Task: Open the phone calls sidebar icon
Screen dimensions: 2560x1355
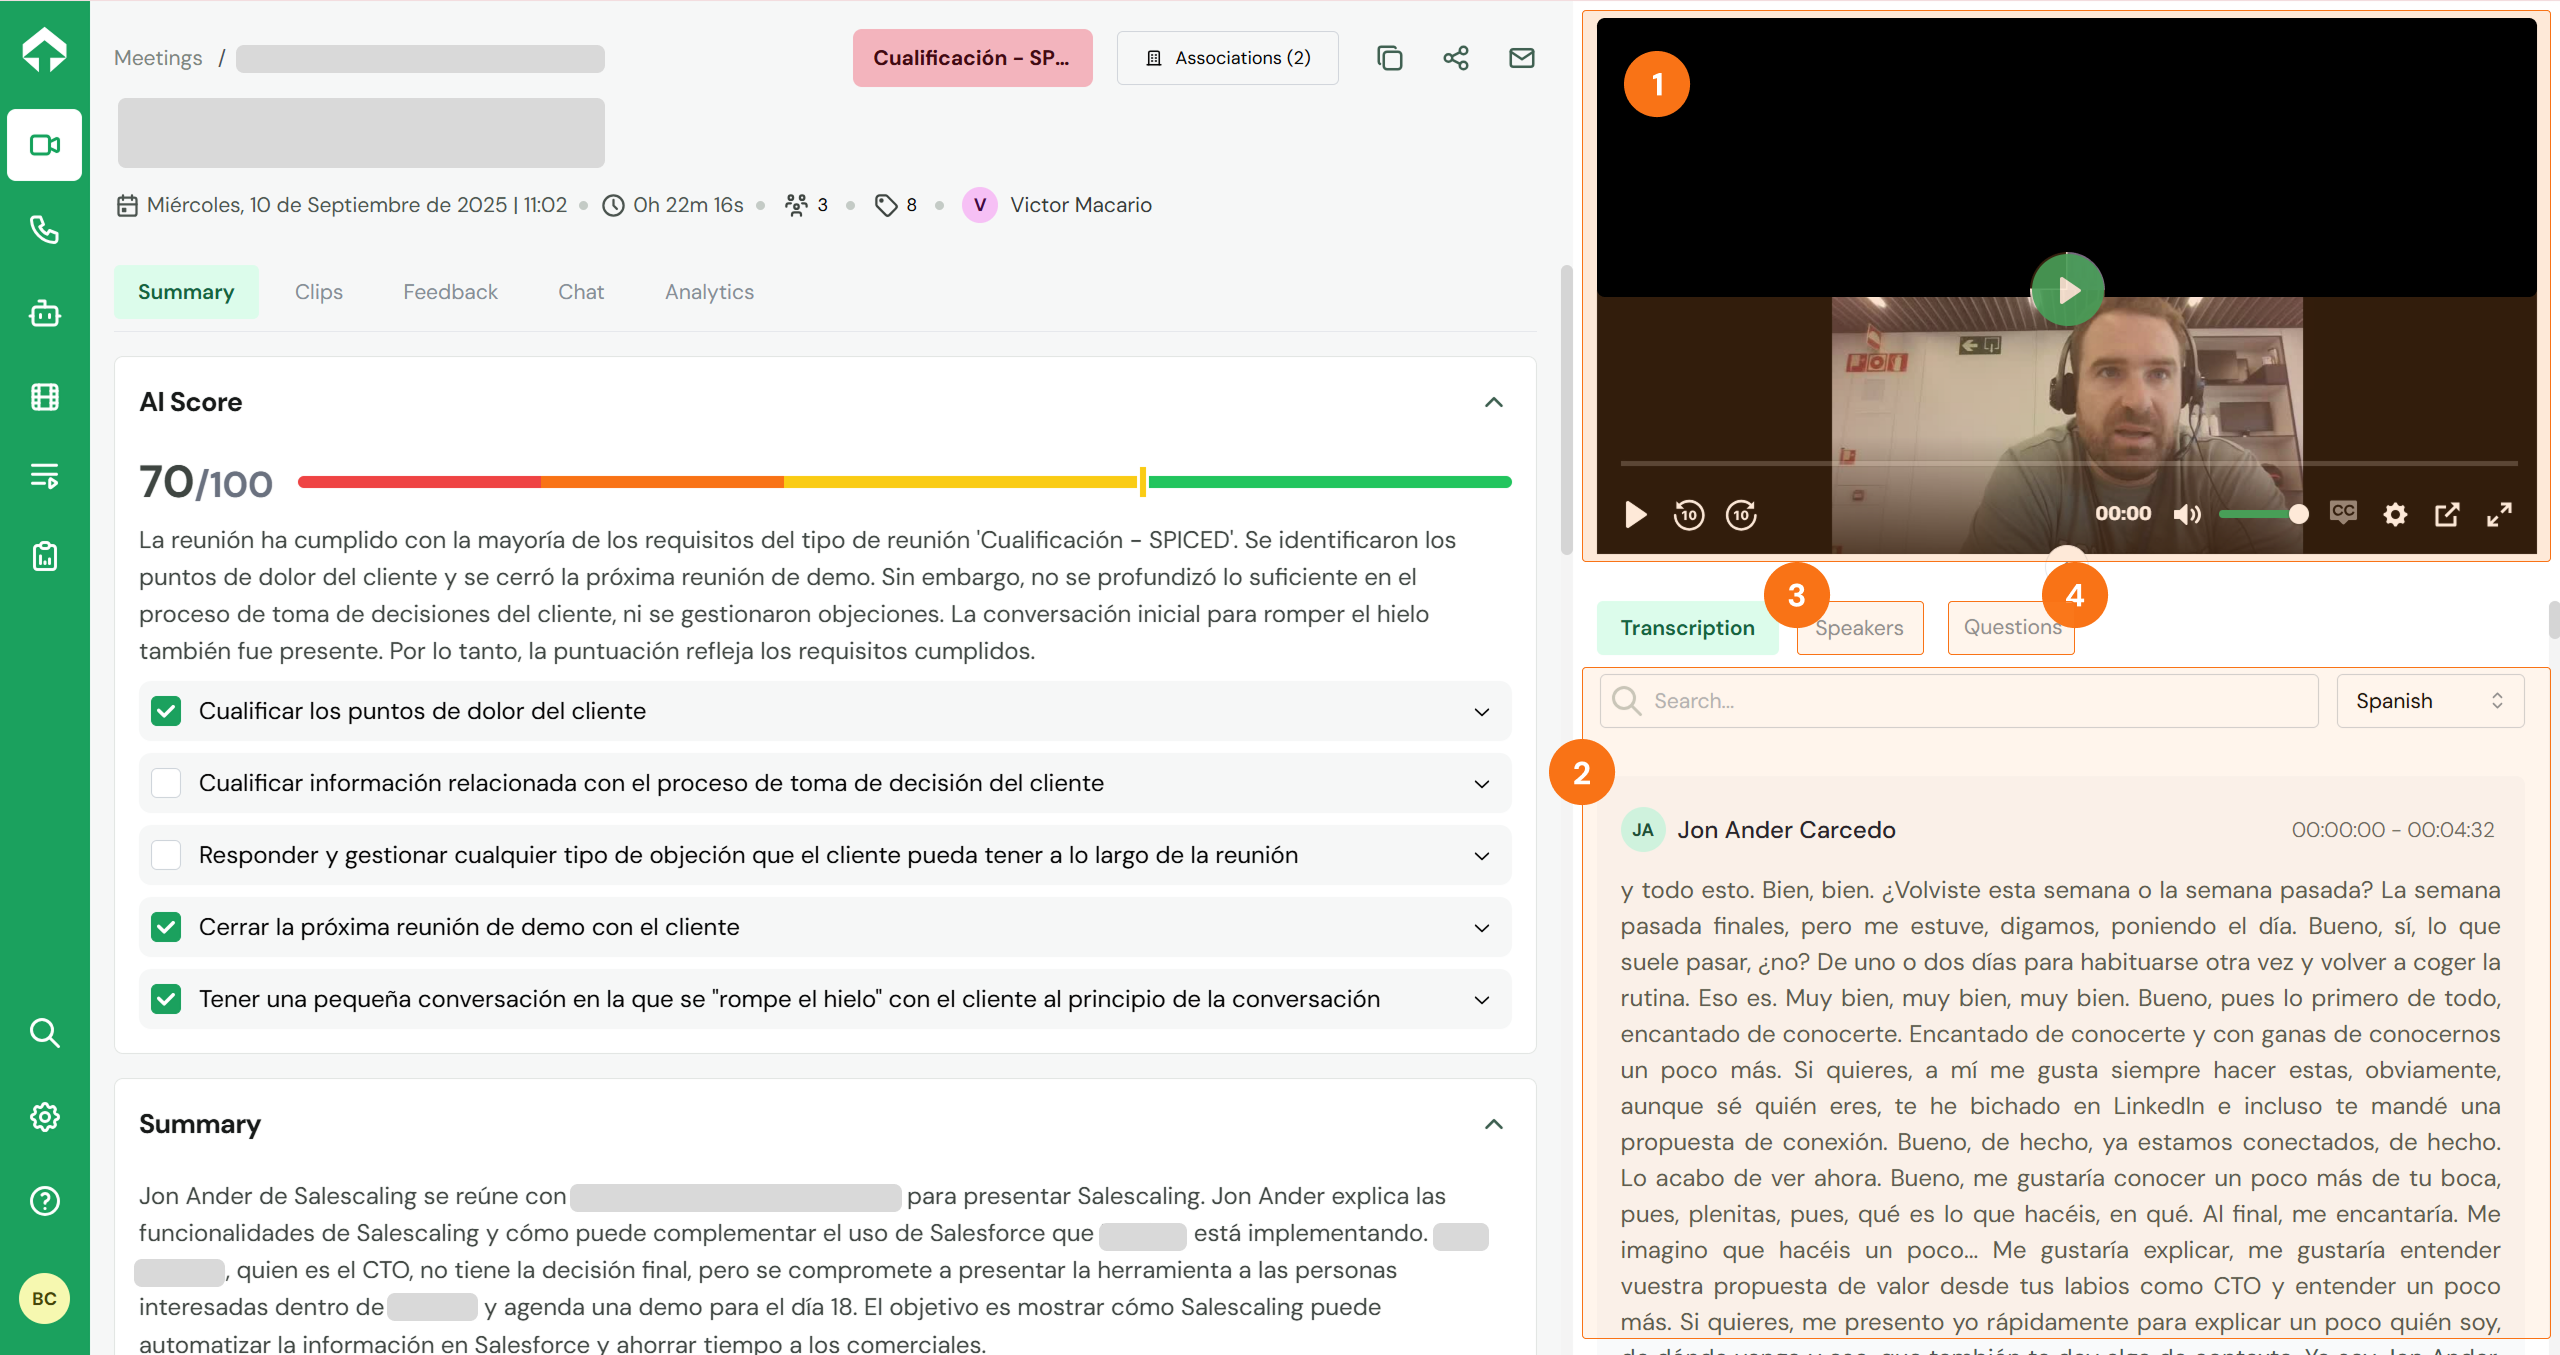Action: coord(44,229)
